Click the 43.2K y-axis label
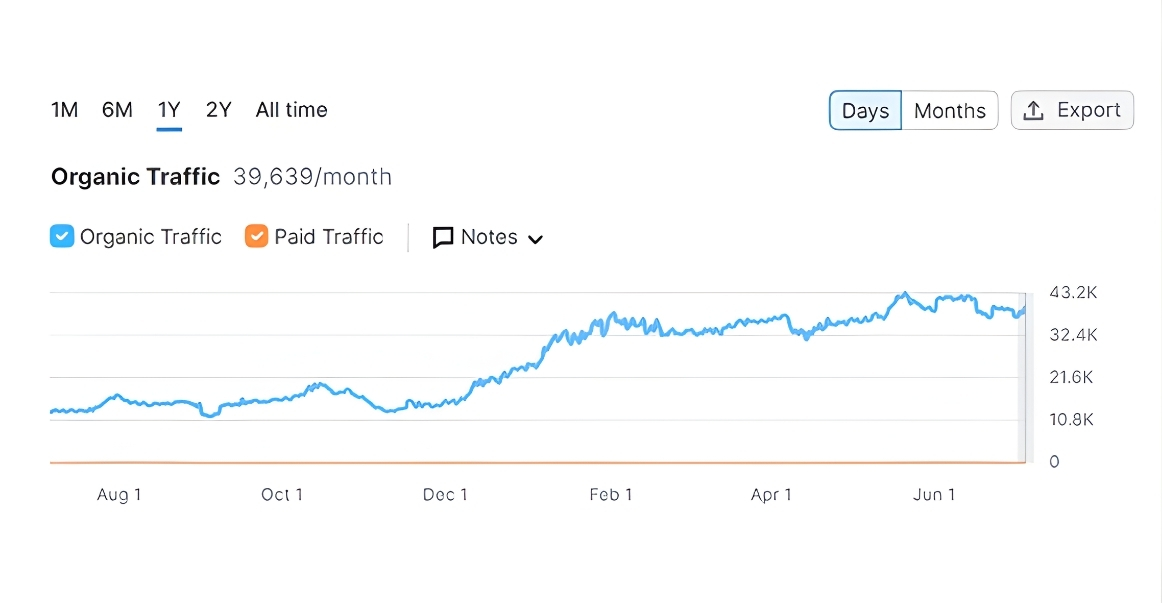Image resolution: width=1162 pixels, height=603 pixels. (x=1073, y=293)
